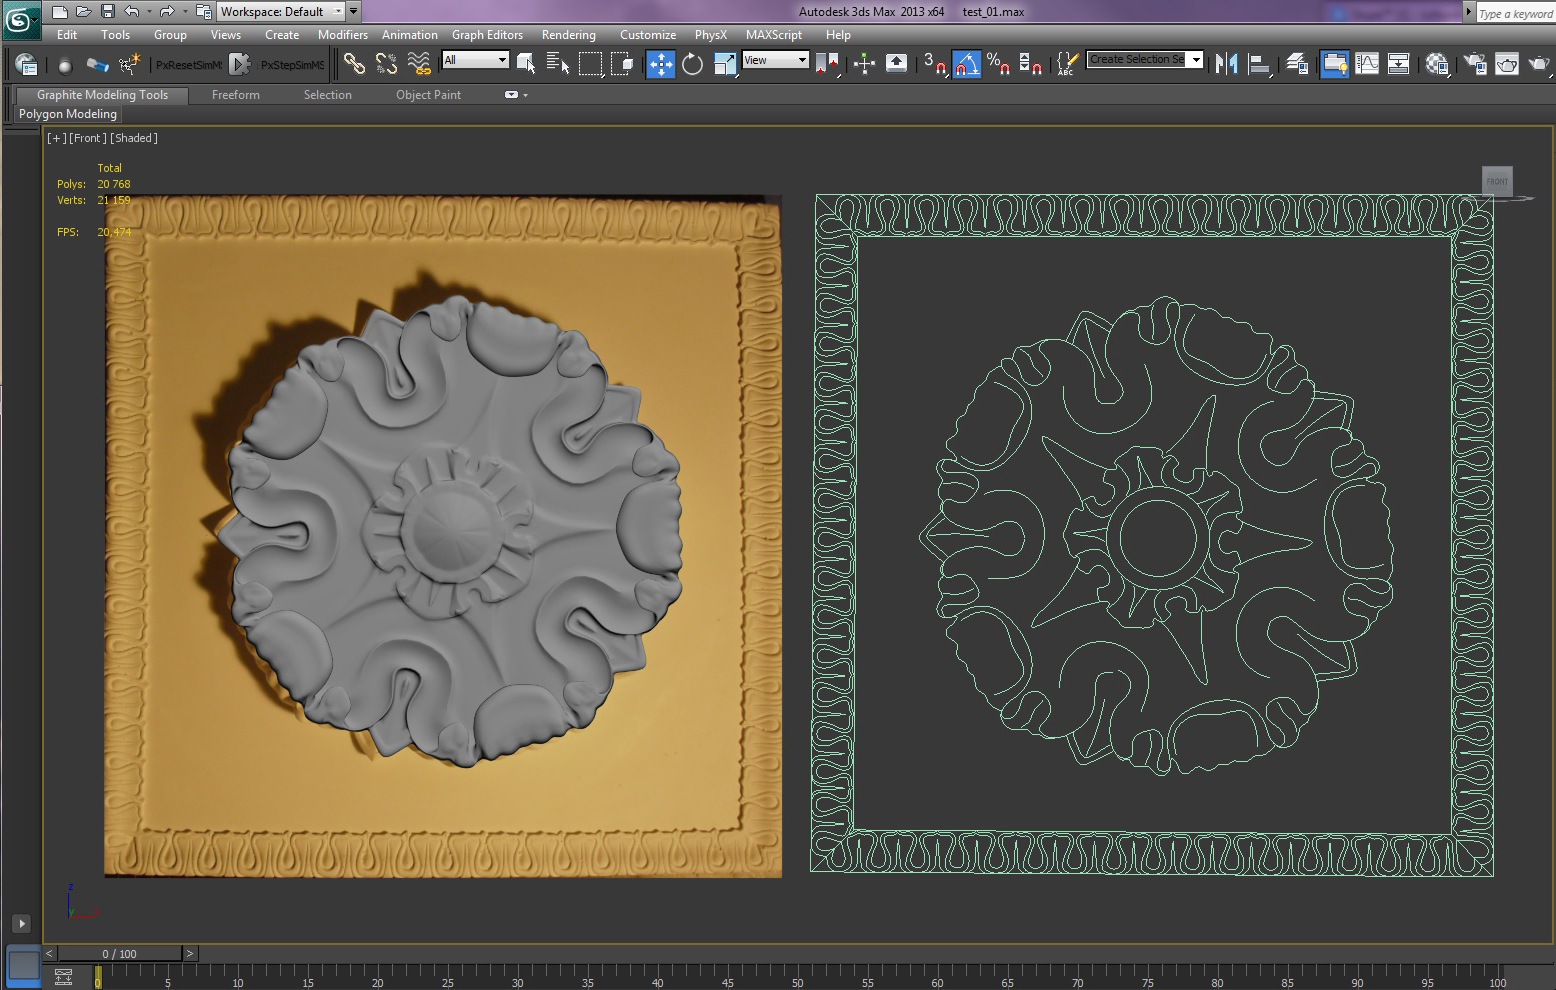Toggle Percent Snap mode
This screenshot has height=990, width=1556.
coord(997,64)
